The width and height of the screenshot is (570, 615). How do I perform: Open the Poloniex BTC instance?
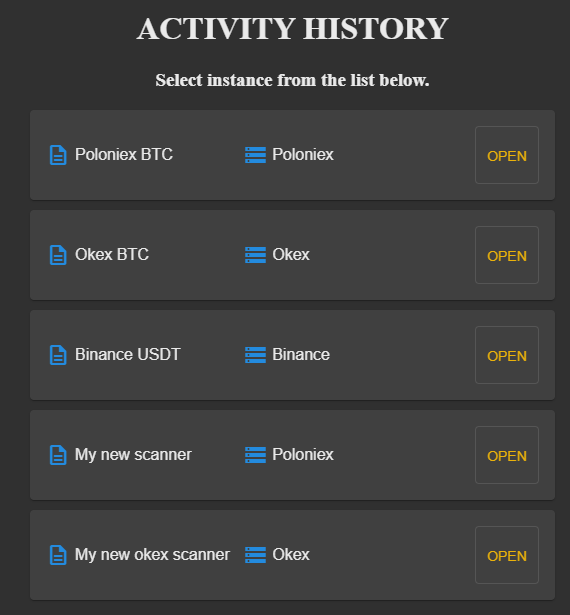point(507,155)
